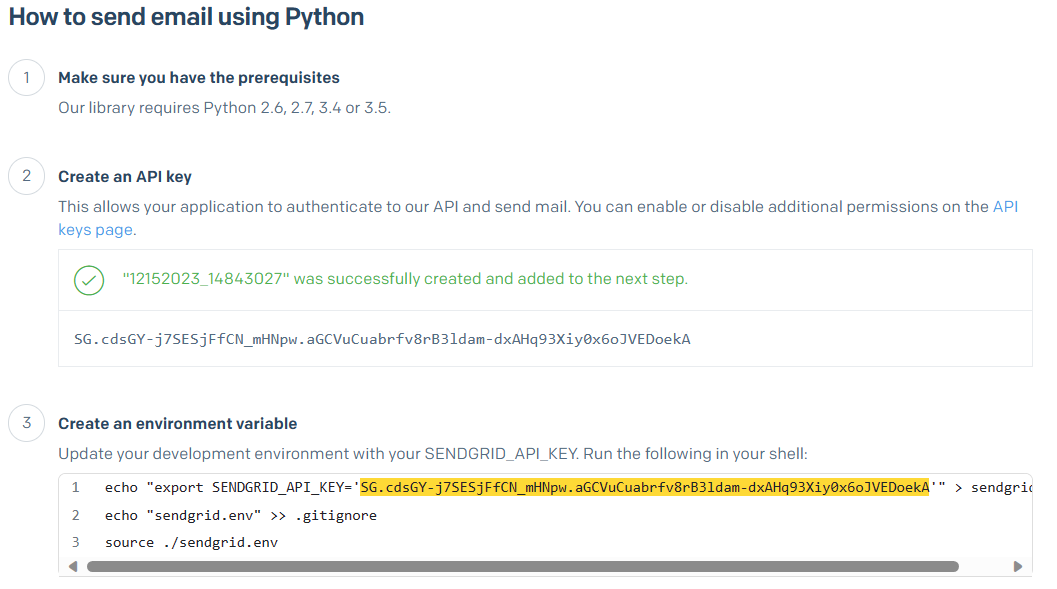Select the 'Create an environment variable' step title
The width and height of the screenshot is (1057, 589).
pyautogui.click(x=177, y=423)
